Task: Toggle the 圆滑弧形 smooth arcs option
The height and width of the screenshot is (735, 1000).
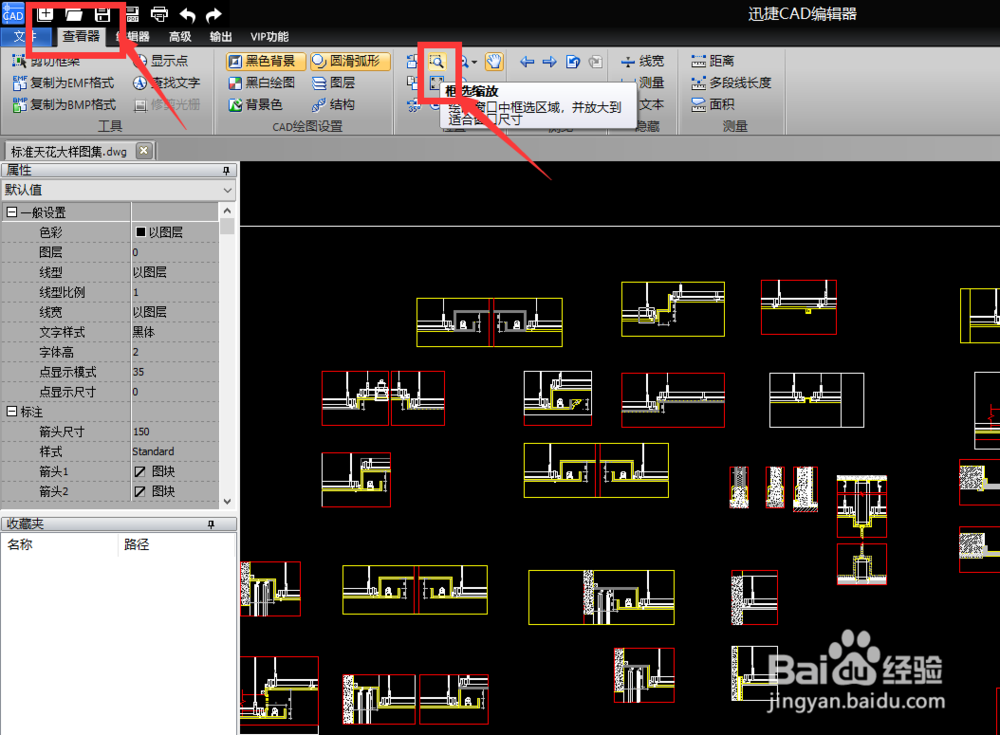Action: pos(350,61)
